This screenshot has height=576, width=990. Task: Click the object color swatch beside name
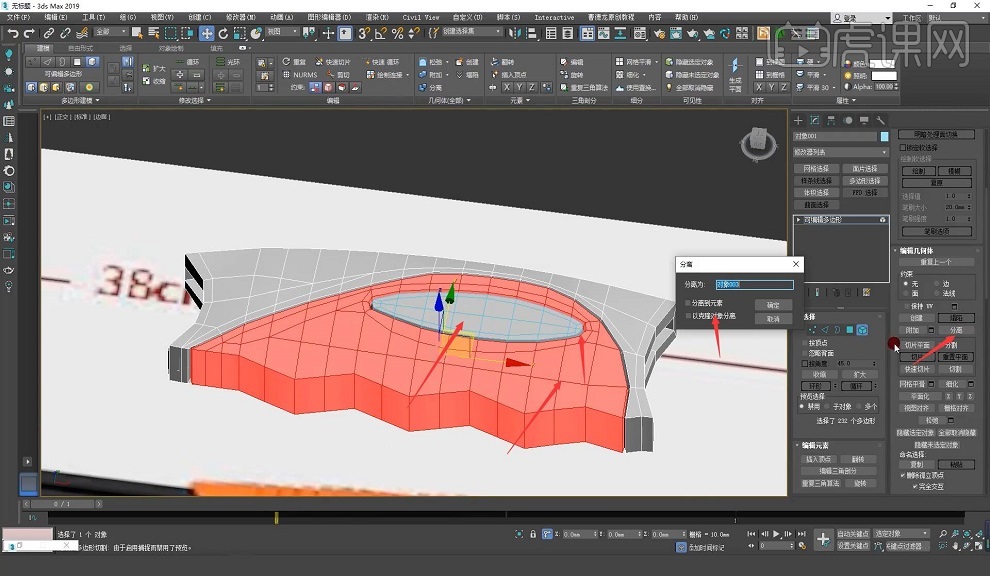pyautogui.click(x=884, y=136)
